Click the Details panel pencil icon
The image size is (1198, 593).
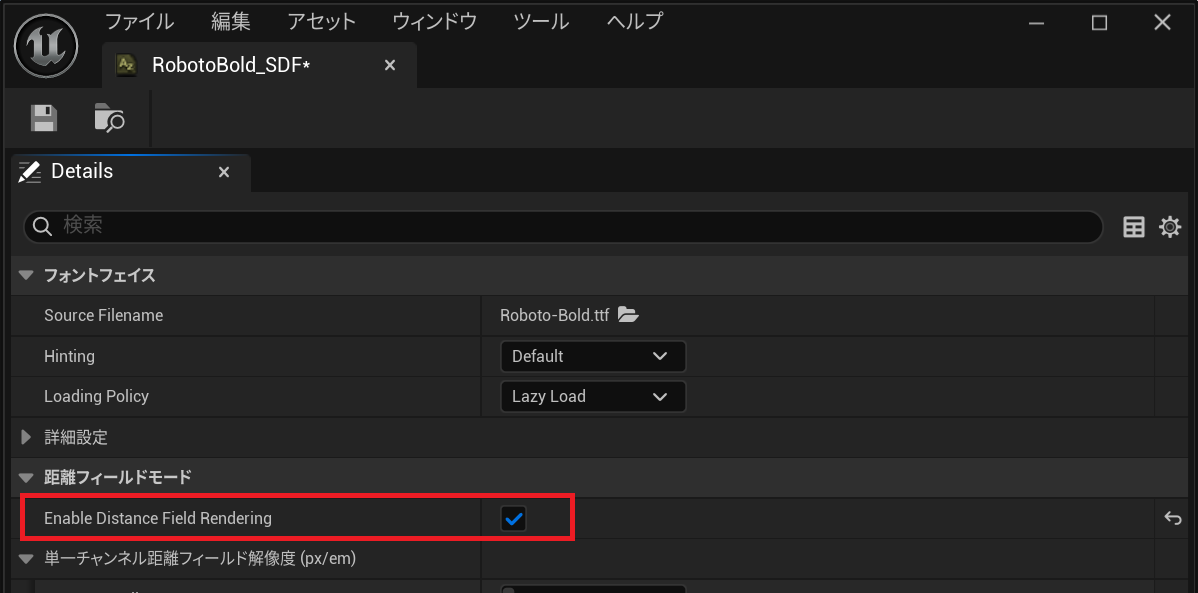(x=30, y=171)
